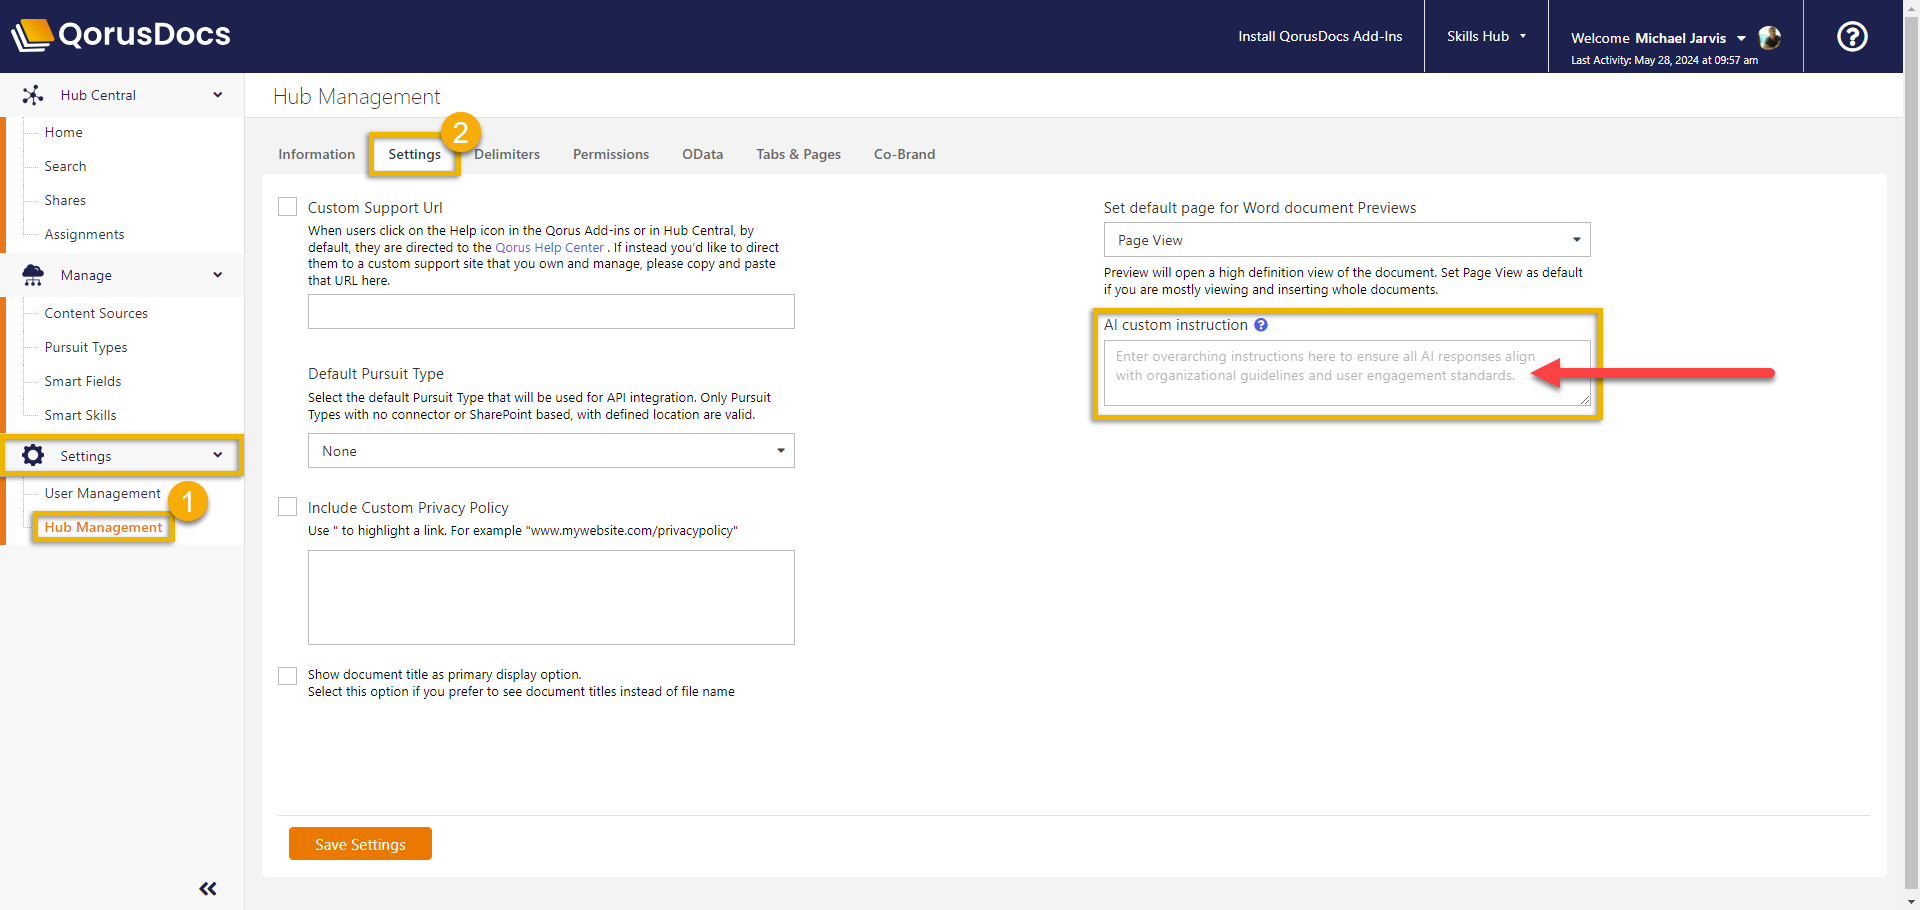Go to the Permissions tab
Image resolution: width=1920 pixels, height=910 pixels.
[x=611, y=154]
